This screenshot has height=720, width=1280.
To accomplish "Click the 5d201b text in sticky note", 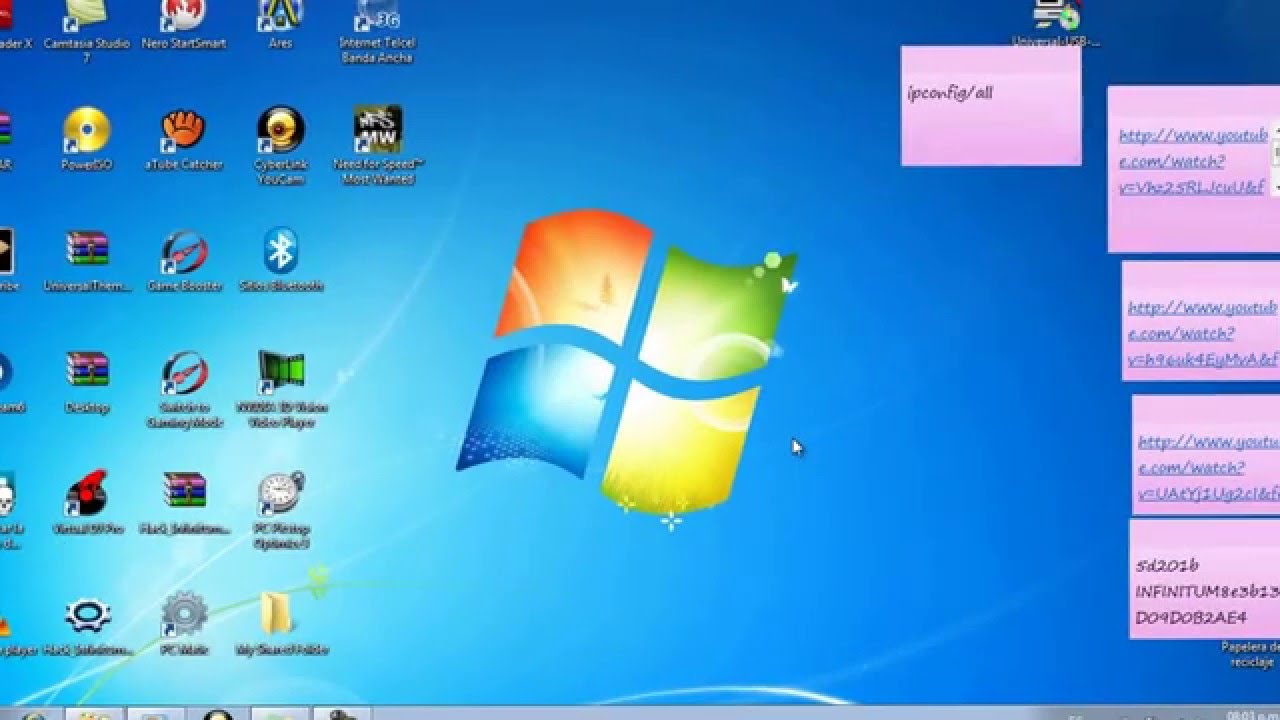I will click(1168, 565).
